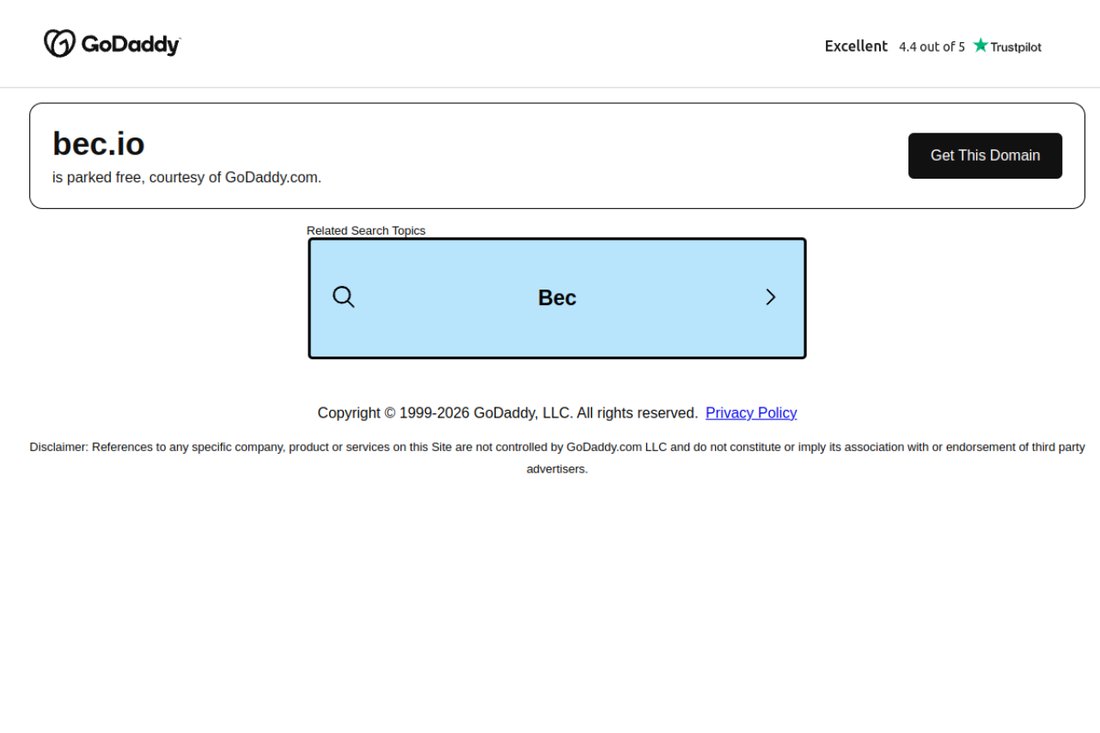
Task: Click the parked free courtesy of GoDaddy.com text
Action: click(187, 177)
